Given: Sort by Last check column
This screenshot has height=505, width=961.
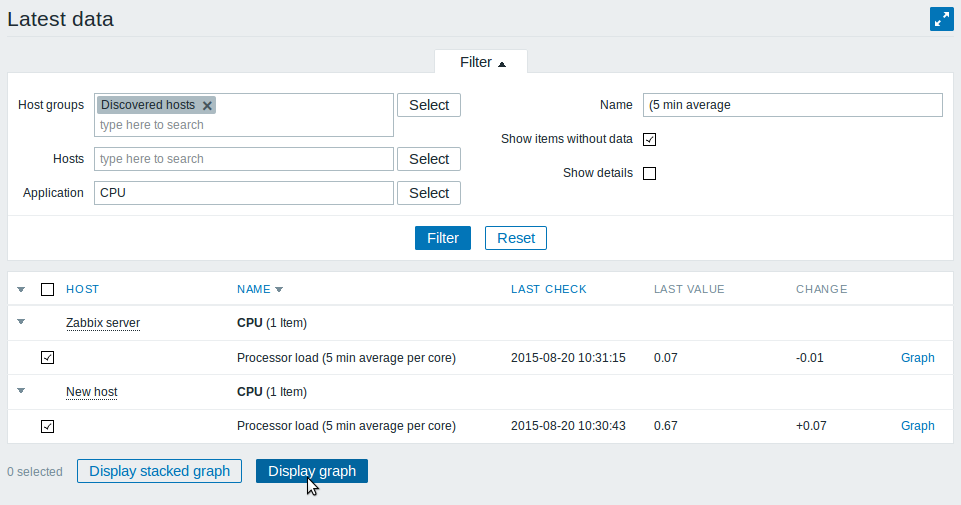Looking at the screenshot, I should coord(549,289).
